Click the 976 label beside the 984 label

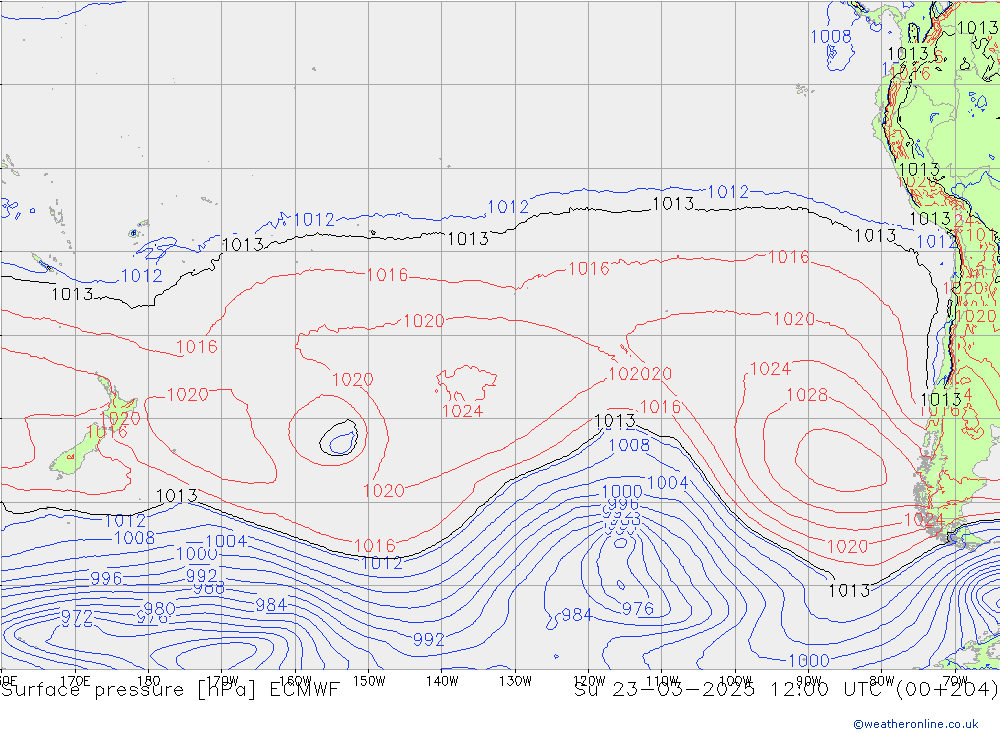click(638, 609)
